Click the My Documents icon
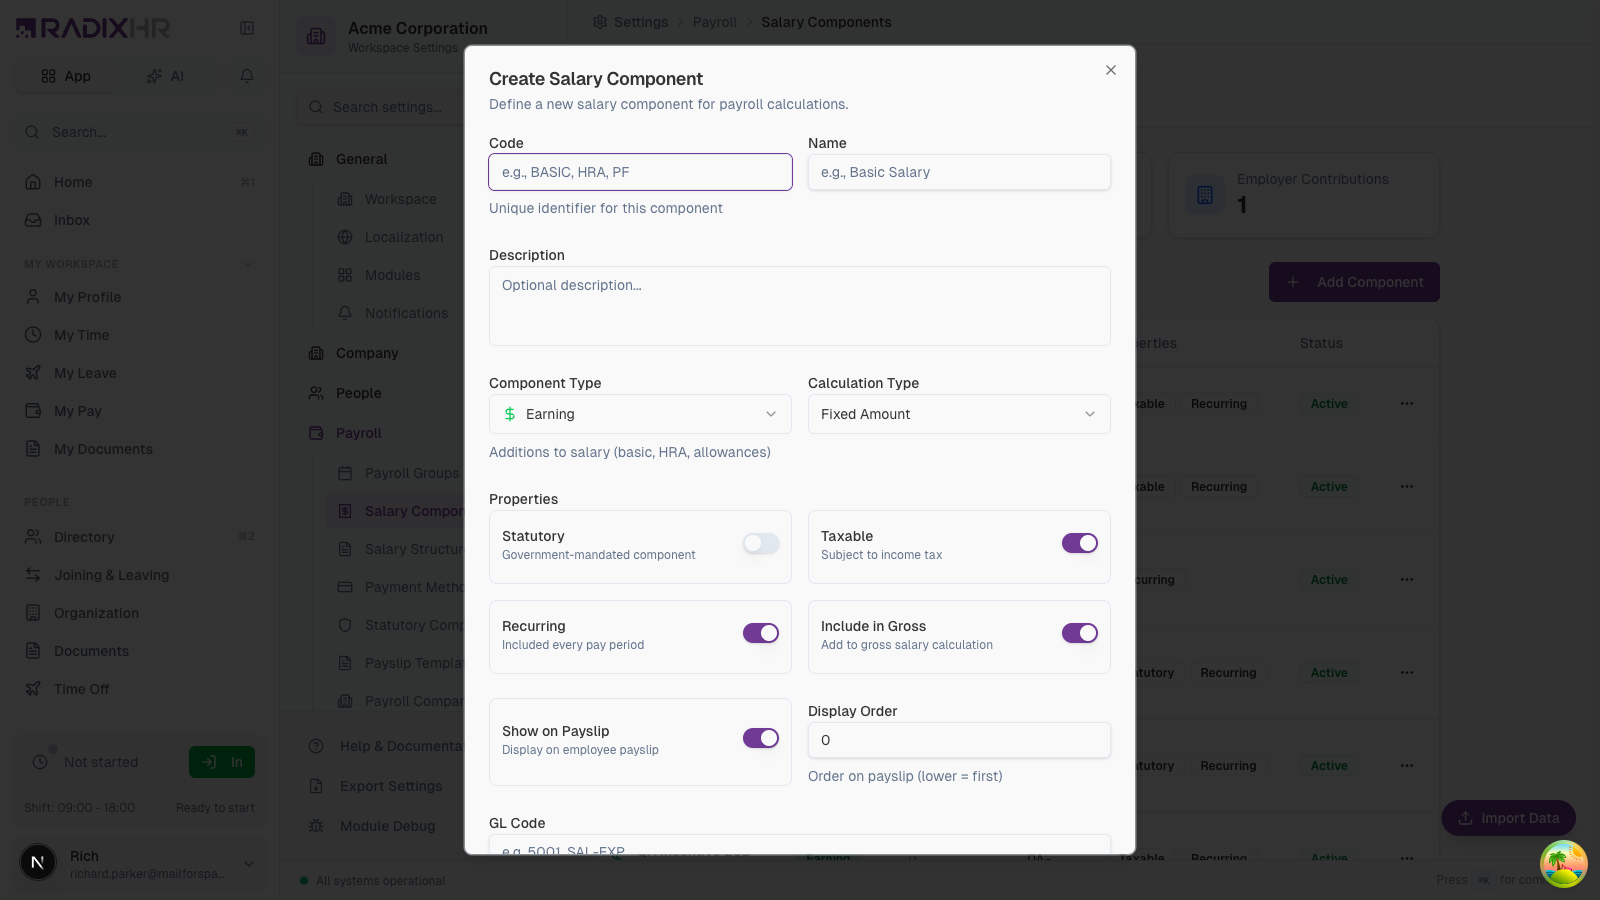Viewport: 1600px width, 900px height. click(33, 449)
